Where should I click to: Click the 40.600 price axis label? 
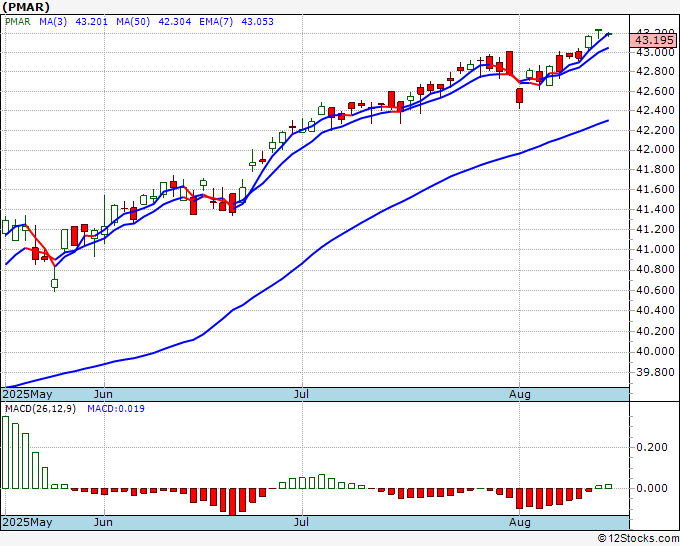tap(655, 290)
